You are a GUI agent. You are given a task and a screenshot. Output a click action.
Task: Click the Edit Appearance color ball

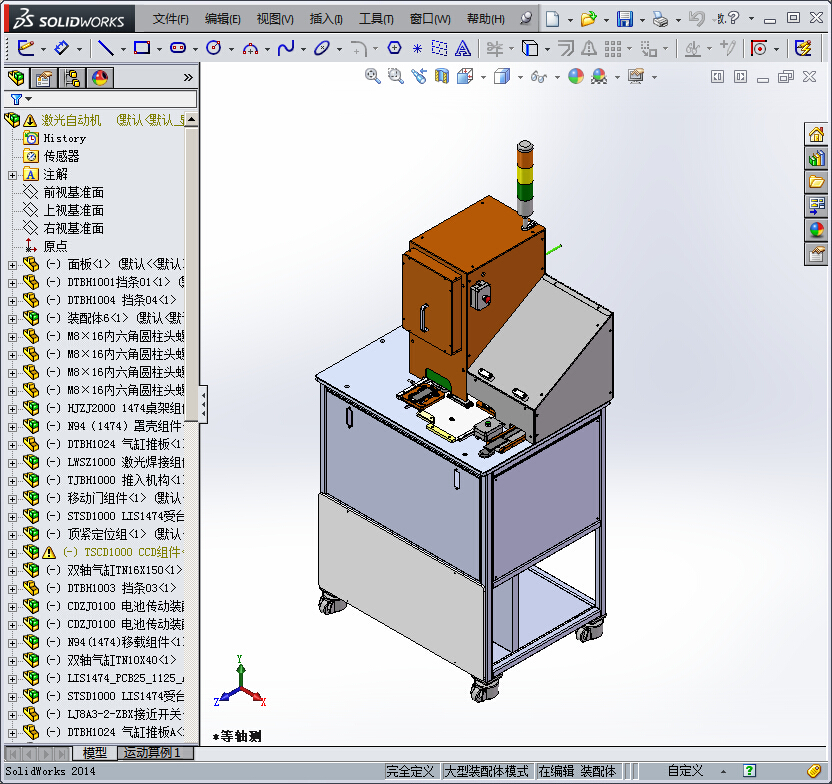(576, 76)
